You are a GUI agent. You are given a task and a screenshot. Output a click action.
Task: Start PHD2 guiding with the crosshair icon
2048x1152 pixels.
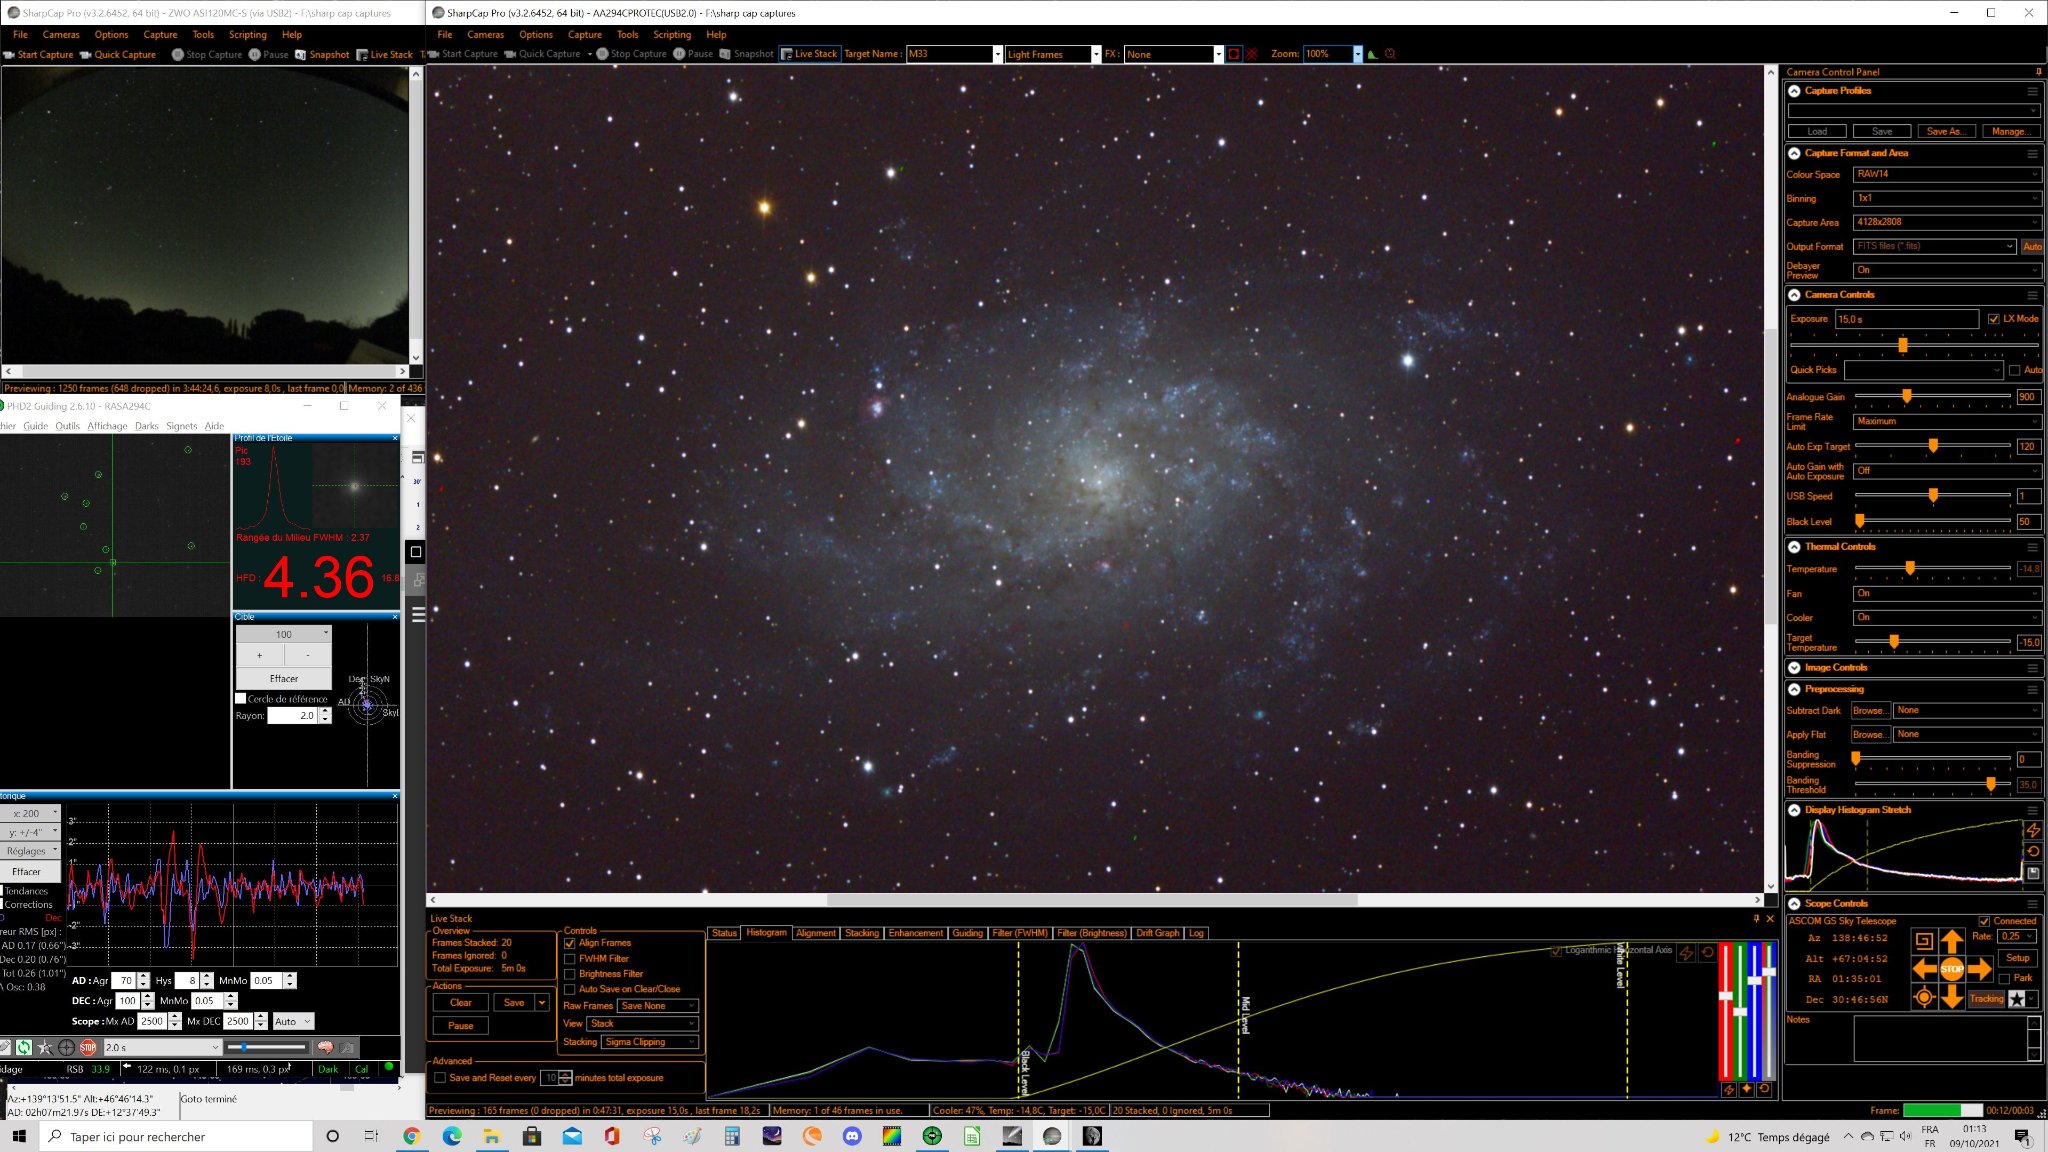point(67,1047)
